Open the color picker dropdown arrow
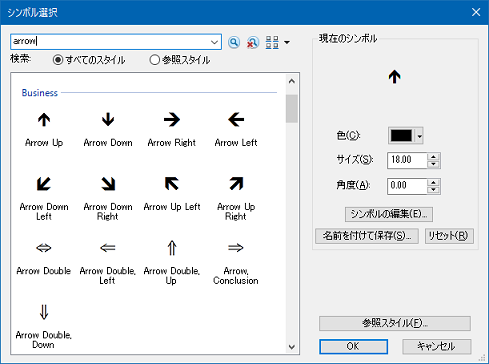The height and width of the screenshot is (364, 489). 419,136
